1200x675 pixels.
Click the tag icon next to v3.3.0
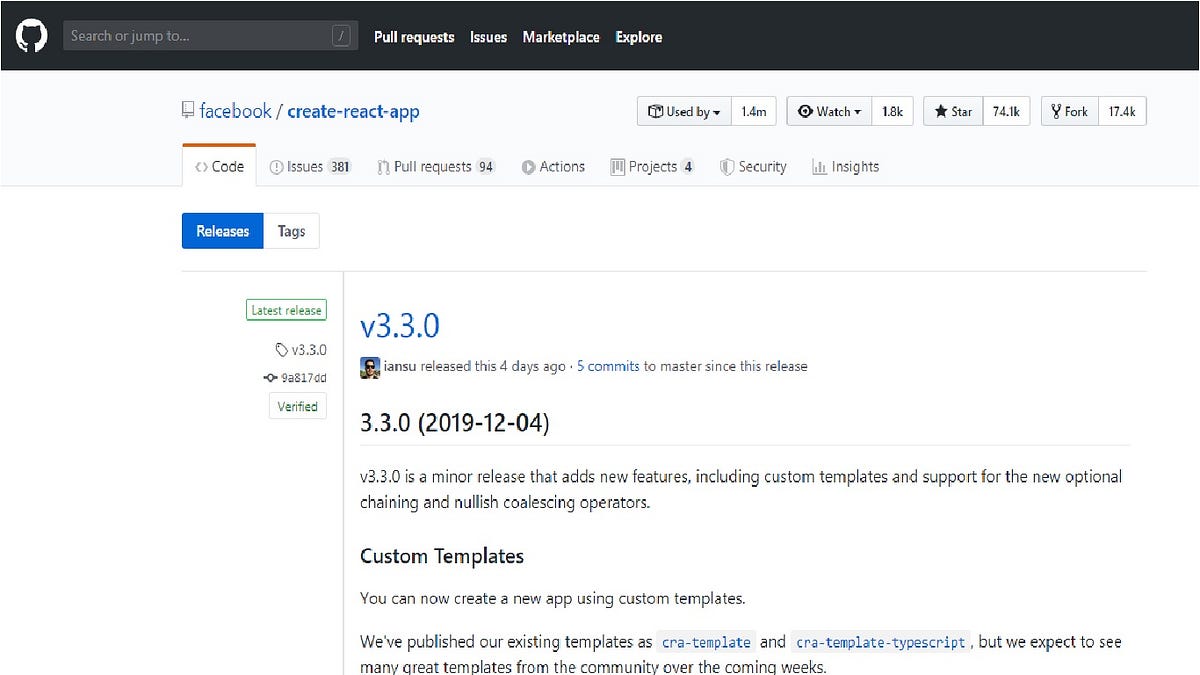pyautogui.click(x=280, y=350)
